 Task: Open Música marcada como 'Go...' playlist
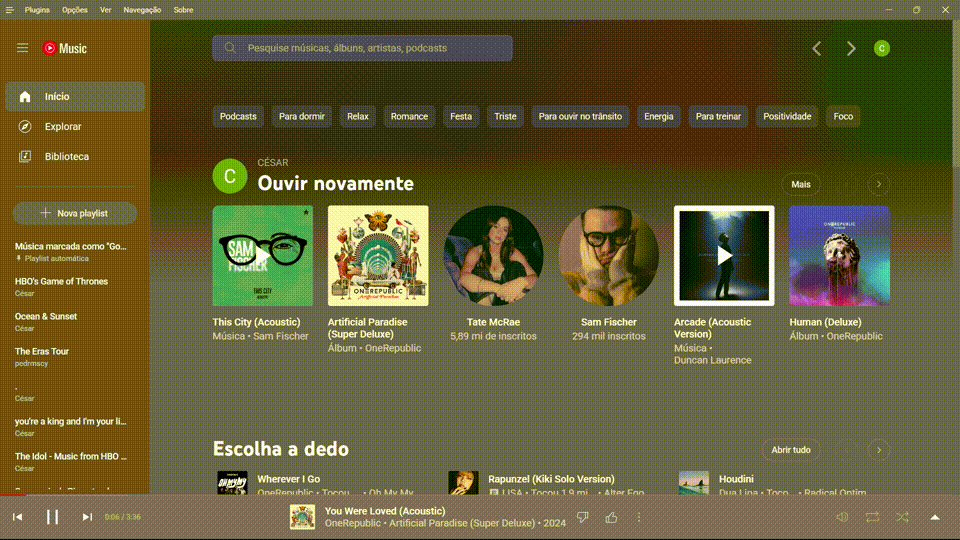[x=75, y=252]
